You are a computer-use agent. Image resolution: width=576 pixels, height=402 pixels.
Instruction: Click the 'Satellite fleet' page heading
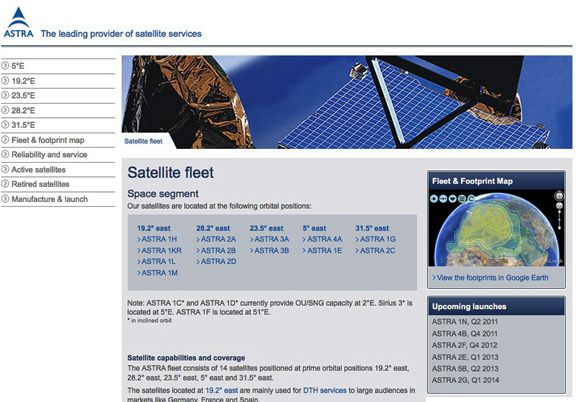tap(170, 173)
